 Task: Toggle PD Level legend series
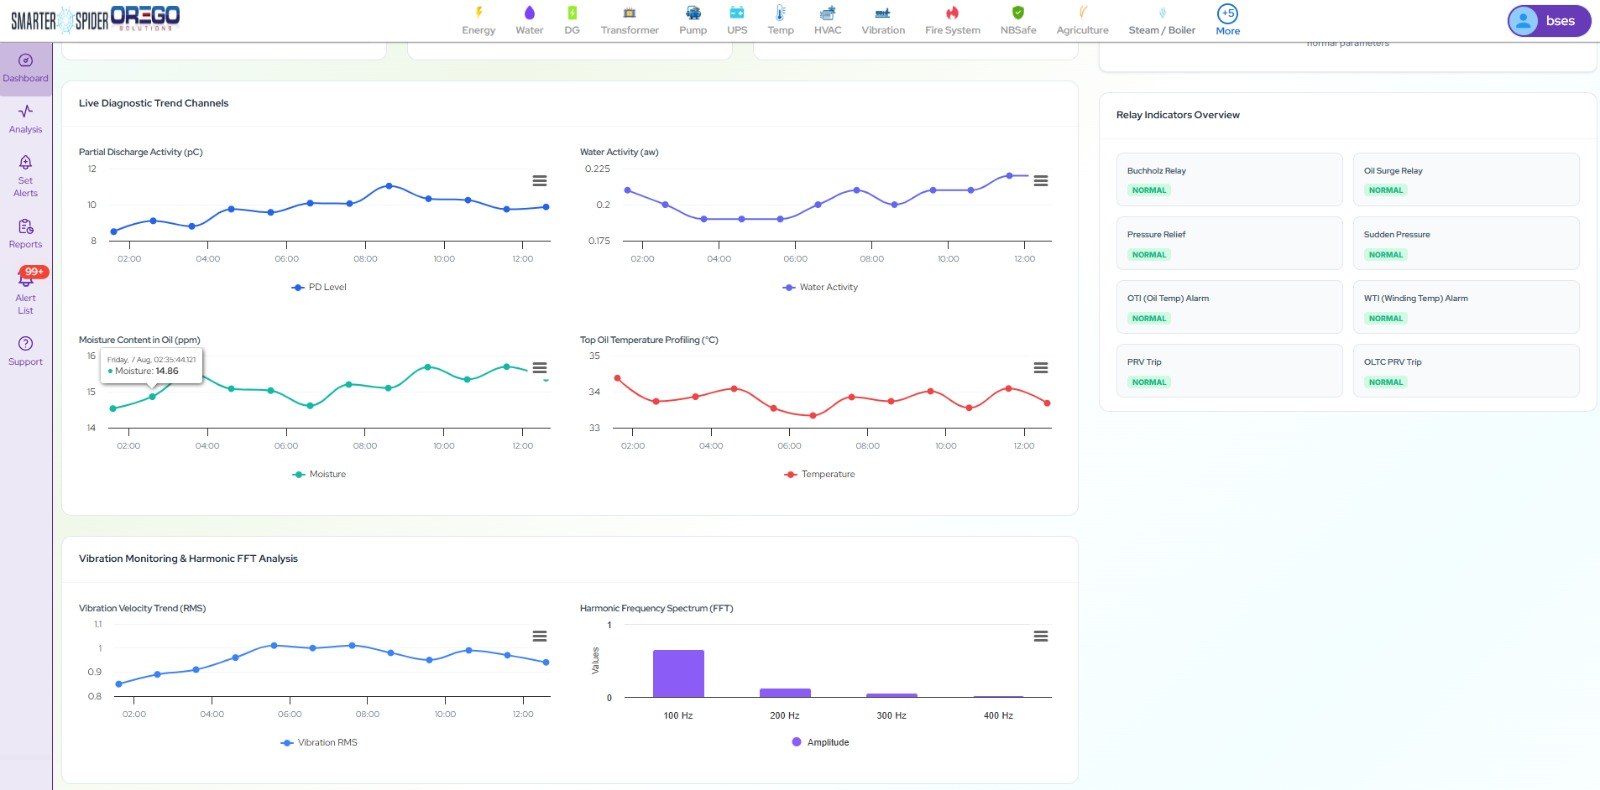click(x=319, y=287)
